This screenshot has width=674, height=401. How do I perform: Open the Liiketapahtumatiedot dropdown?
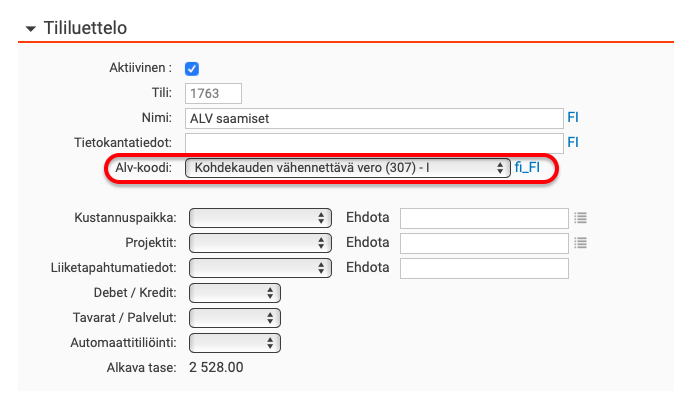pyautogui.click(x=259, y=267)
